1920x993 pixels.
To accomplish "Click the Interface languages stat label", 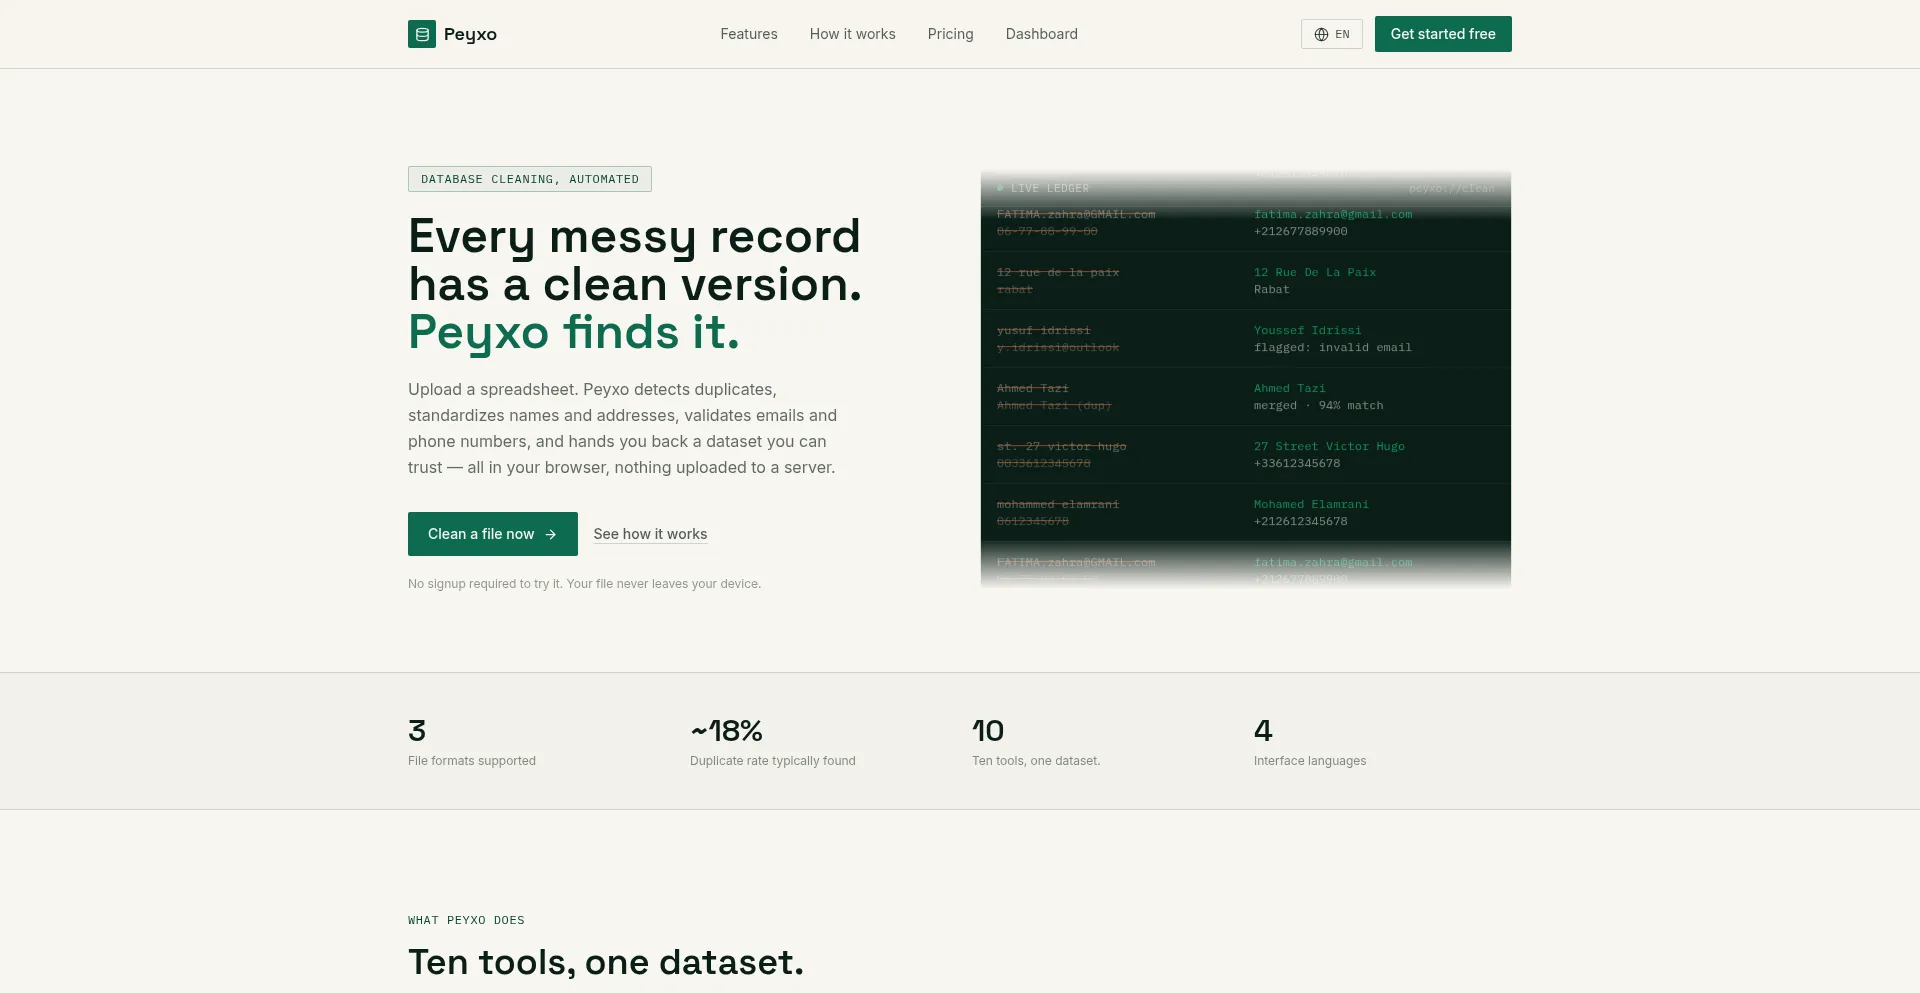I will [x=1310, y=761].
